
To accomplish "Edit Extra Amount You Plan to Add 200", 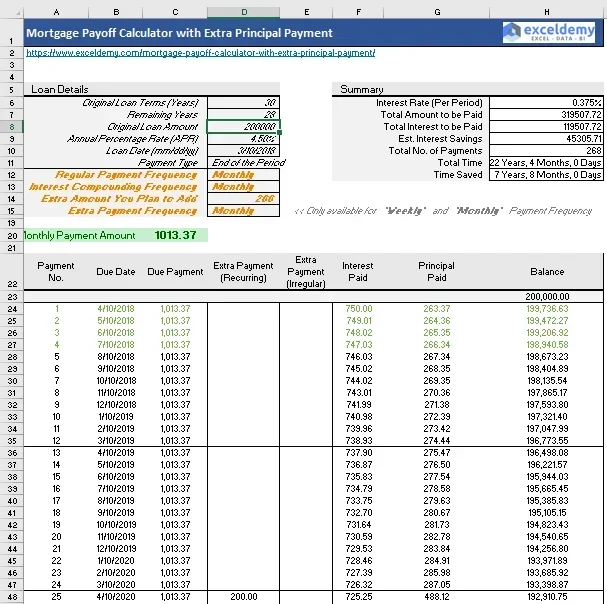I will tap(243, 199).
